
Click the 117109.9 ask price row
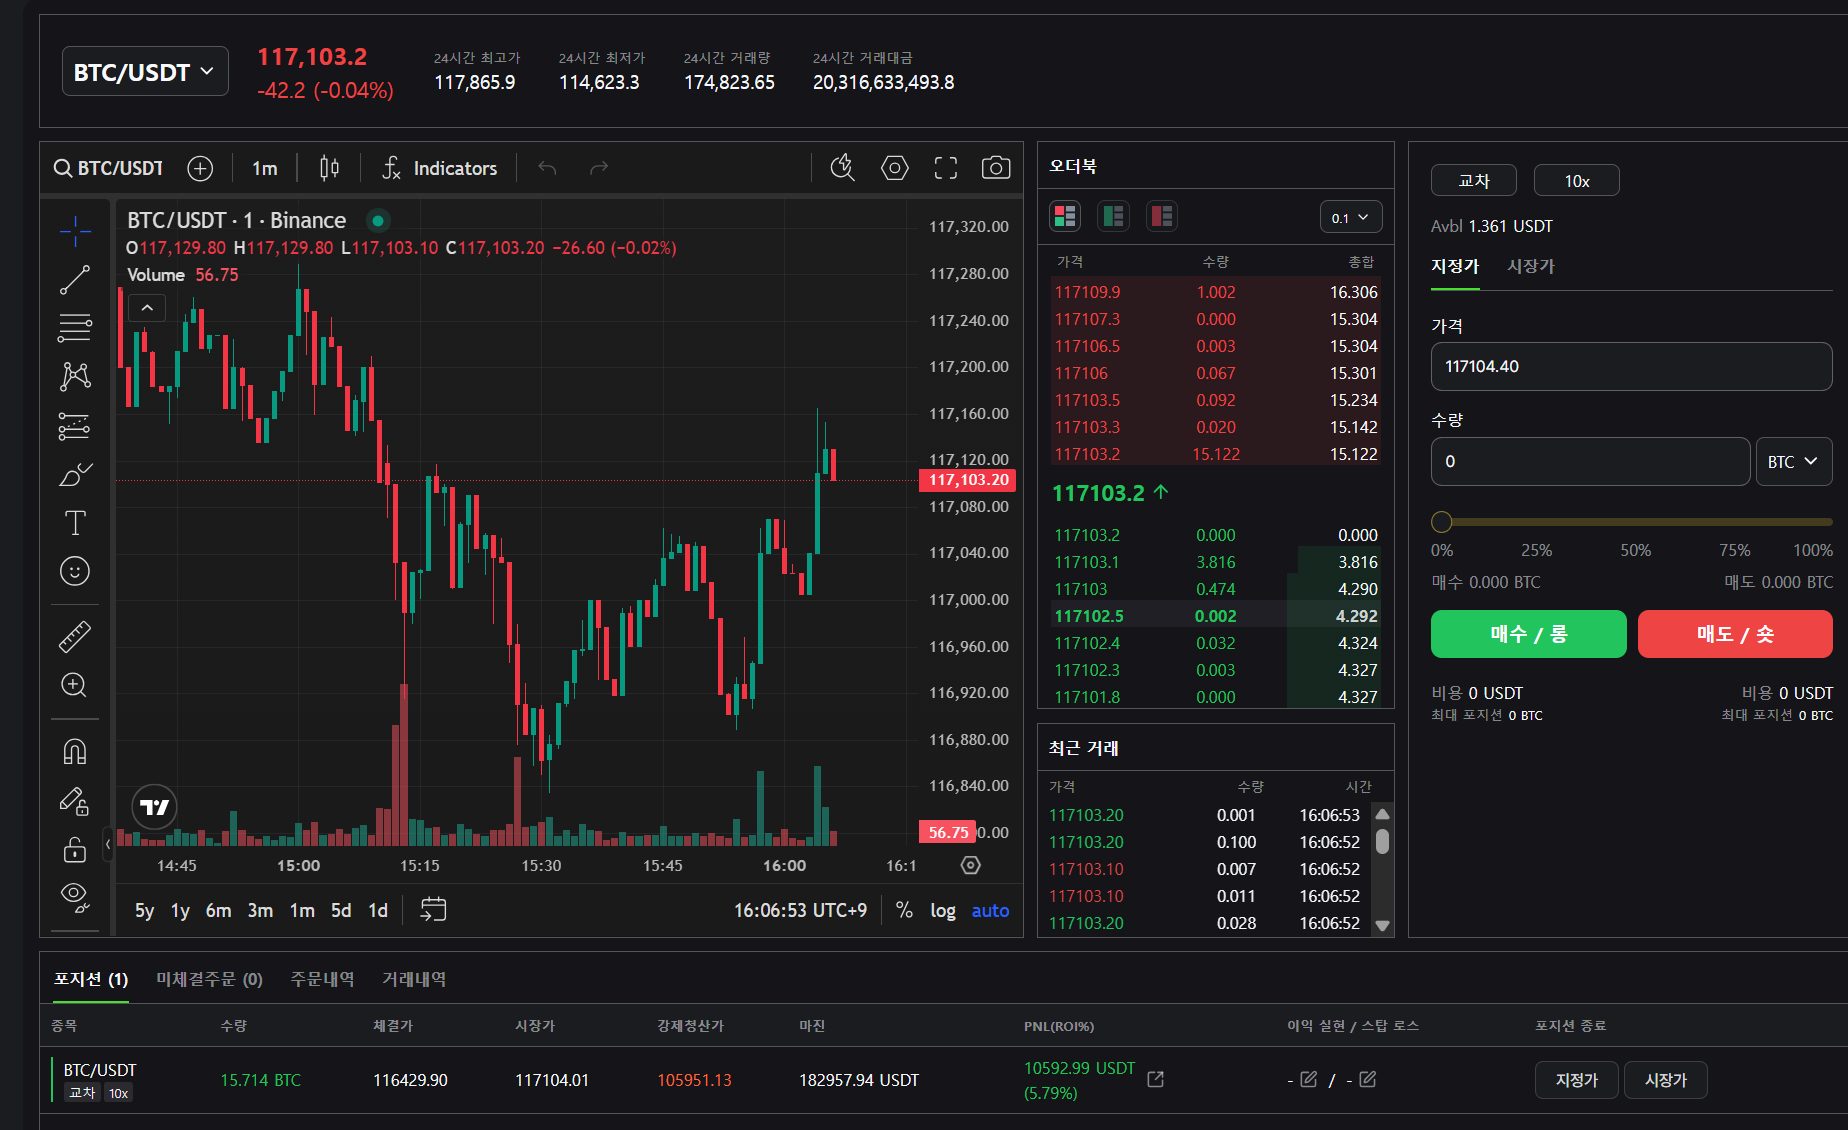(1215, 292)
